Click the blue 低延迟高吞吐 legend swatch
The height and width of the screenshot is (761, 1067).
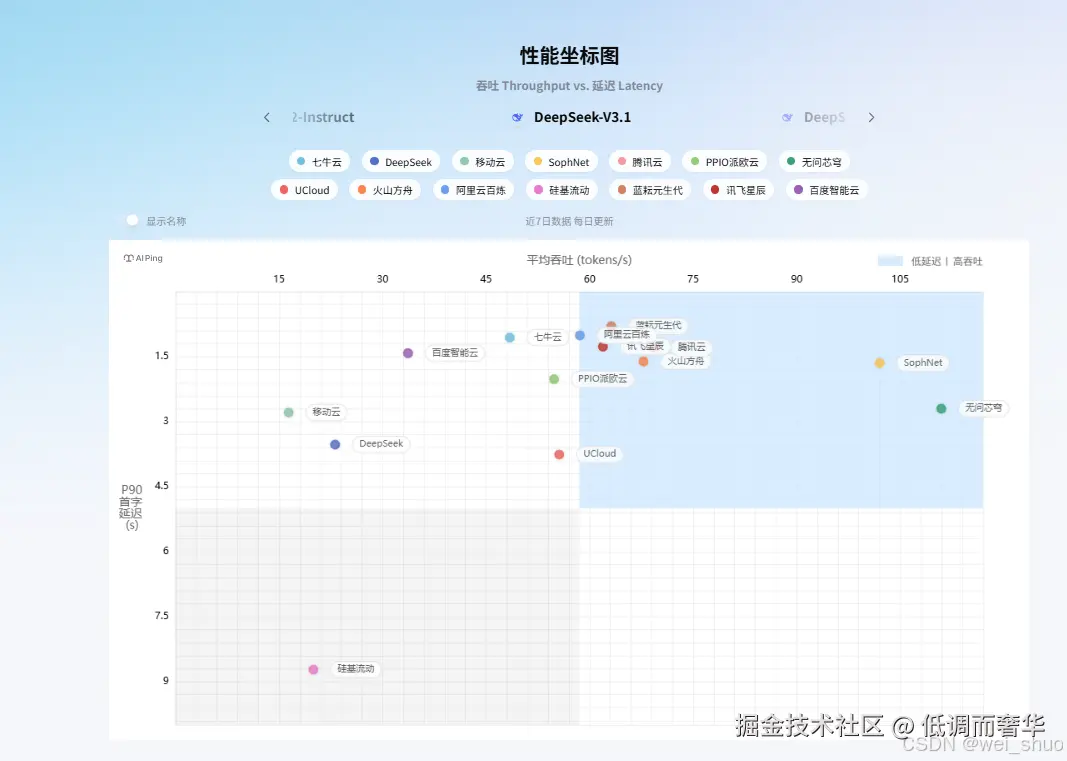890,260
